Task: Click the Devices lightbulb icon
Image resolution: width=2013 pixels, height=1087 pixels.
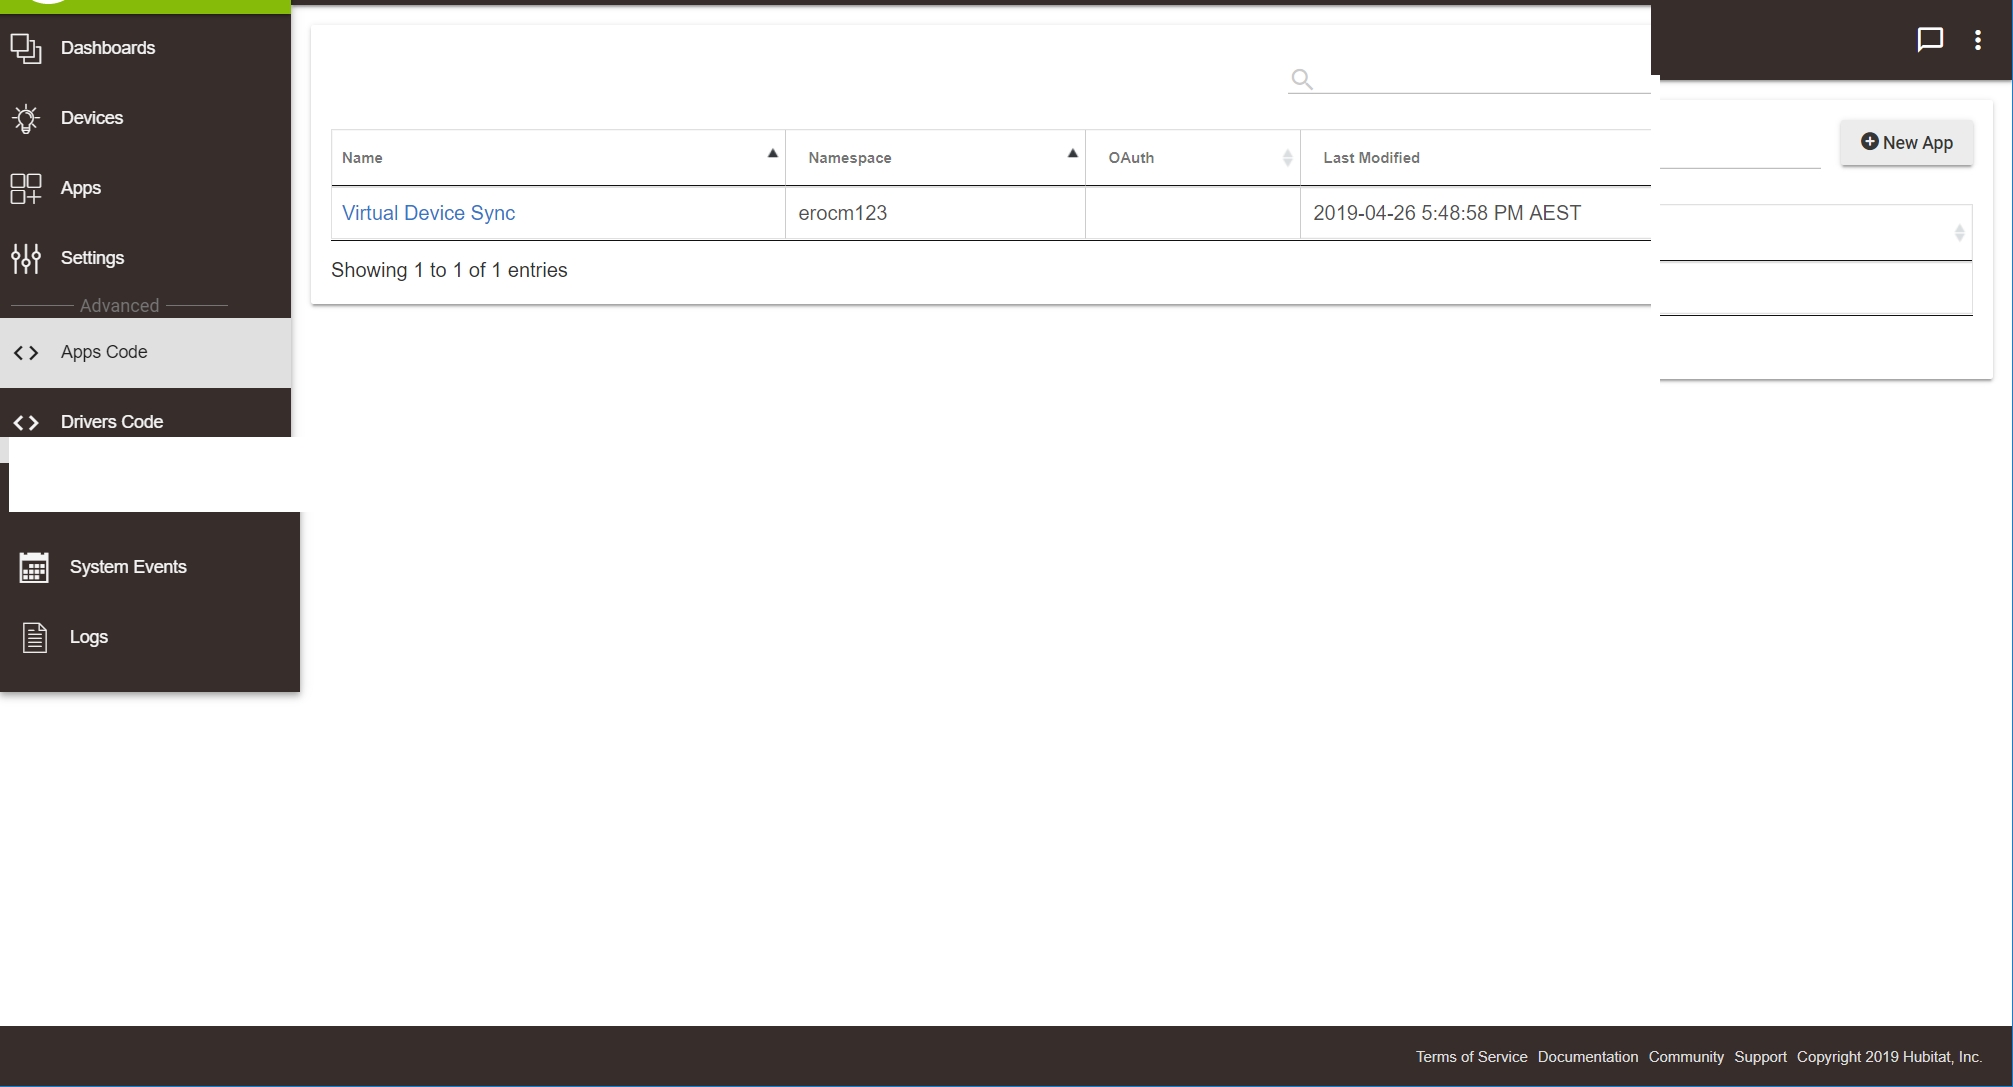Action: click(26, 118)
